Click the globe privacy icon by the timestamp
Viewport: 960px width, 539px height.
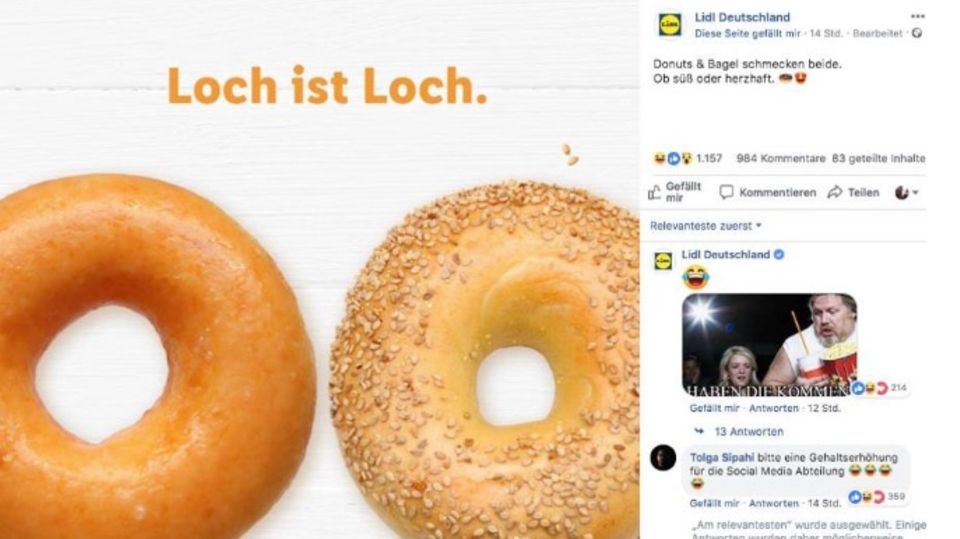click(x=917, y=33)
